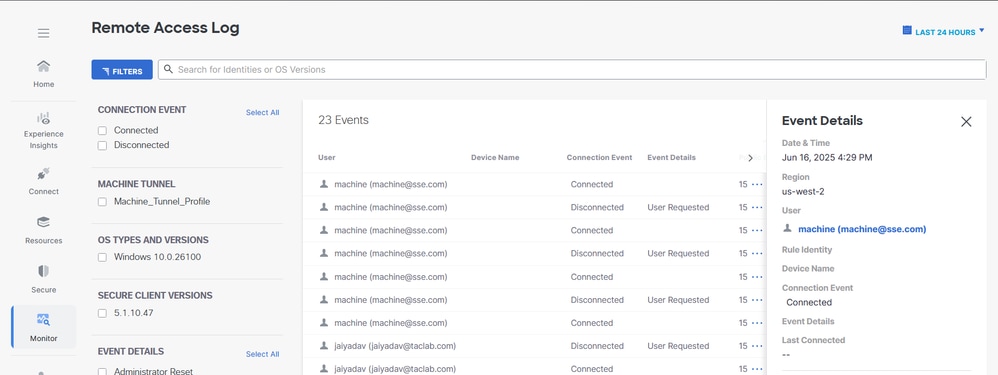Viewport: 998px width, 375px height.
Task: Open the Monitor section
Action: click(43, 327)
